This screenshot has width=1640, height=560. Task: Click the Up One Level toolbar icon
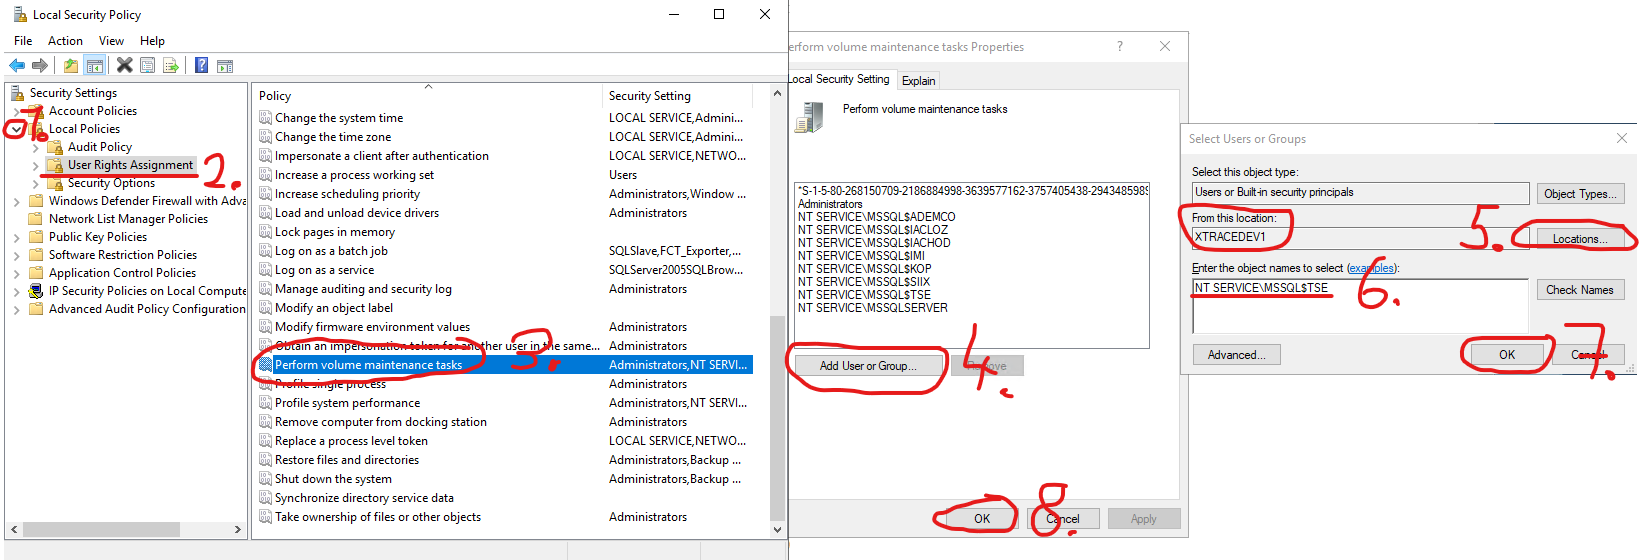pos(71,65)
